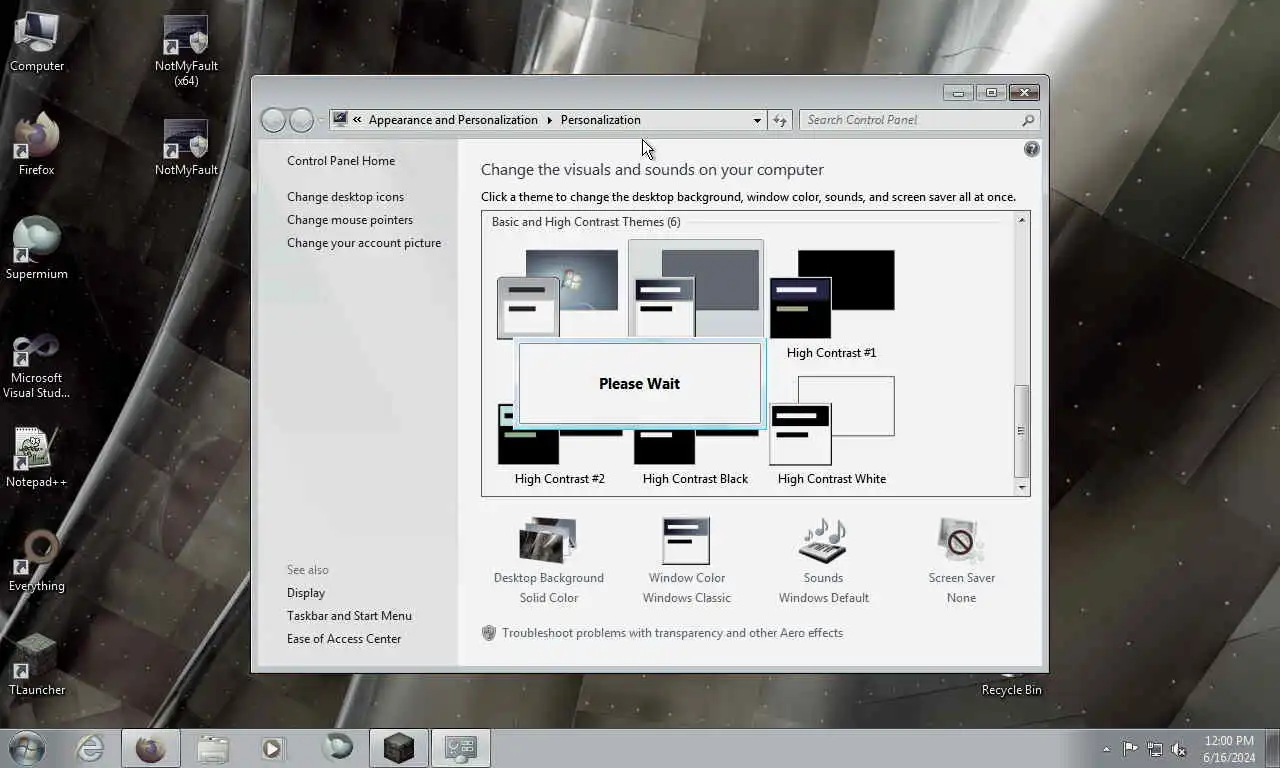This screenshot has width=1280, height=768.
Task: Open the Computer desktop icon
Action: point(37,42)
